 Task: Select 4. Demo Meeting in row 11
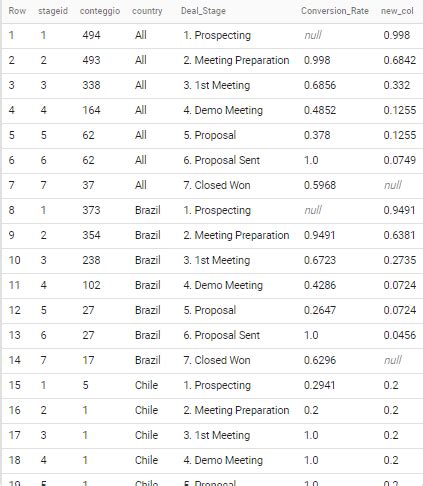tap(223, 285)
